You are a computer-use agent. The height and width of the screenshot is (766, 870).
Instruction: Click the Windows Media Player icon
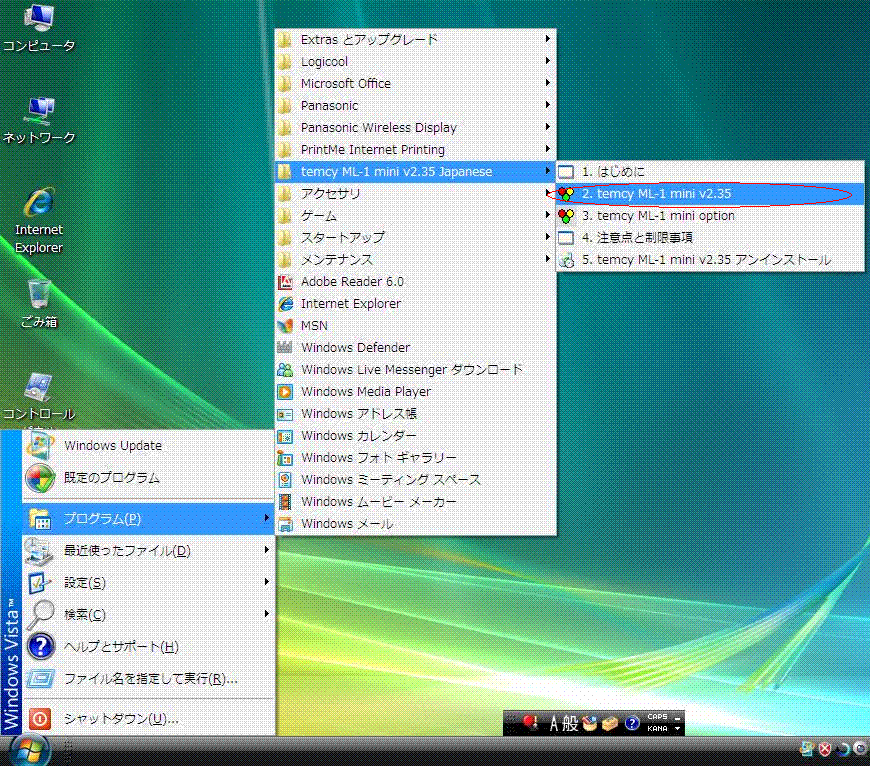pyautogui.click(x=285, y=392)
